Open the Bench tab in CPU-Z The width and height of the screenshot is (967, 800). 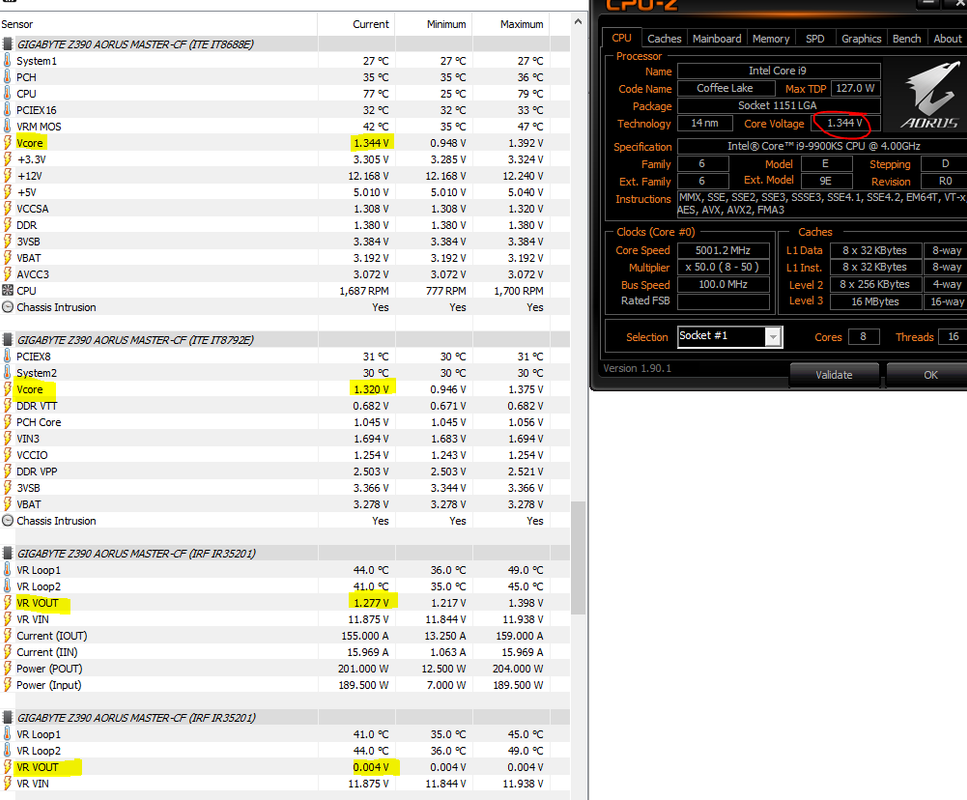907,38
